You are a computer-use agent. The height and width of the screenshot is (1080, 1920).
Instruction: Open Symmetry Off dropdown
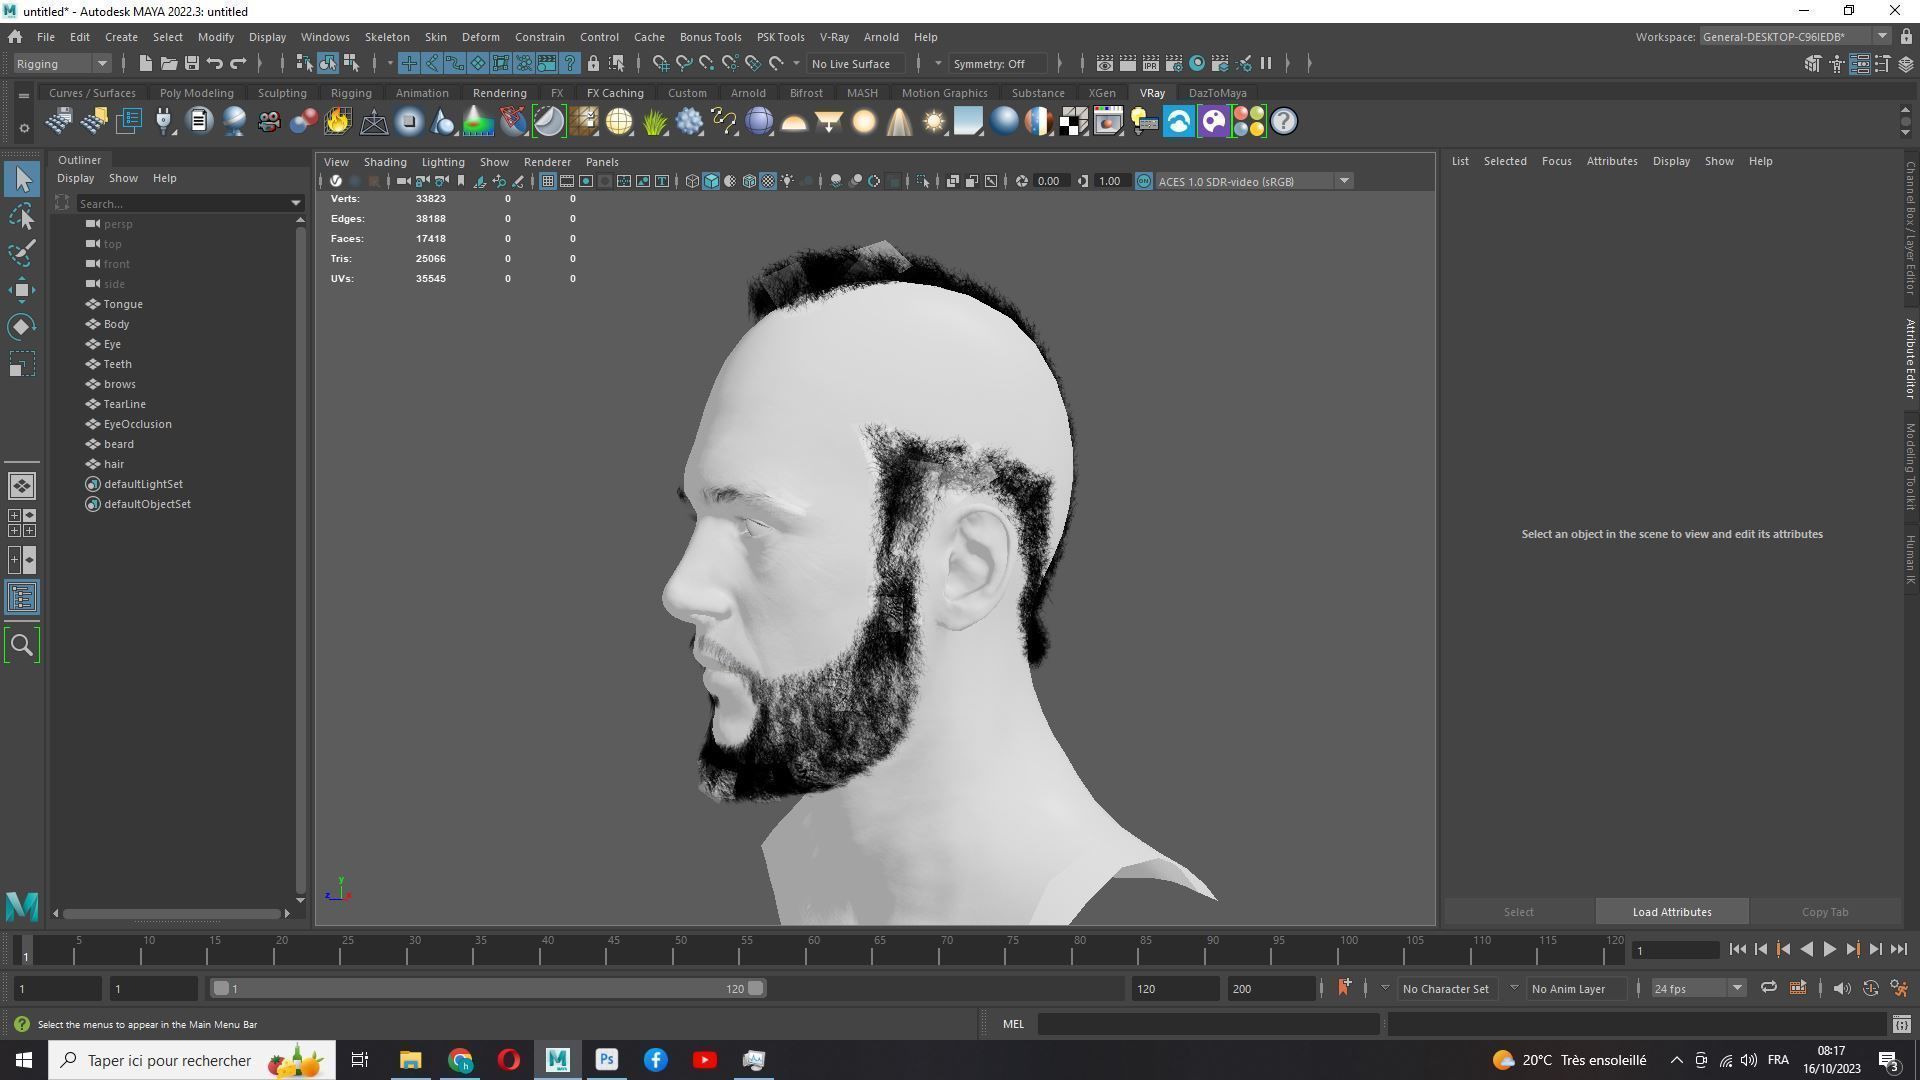pyautogui.click(x=998, y=64)
